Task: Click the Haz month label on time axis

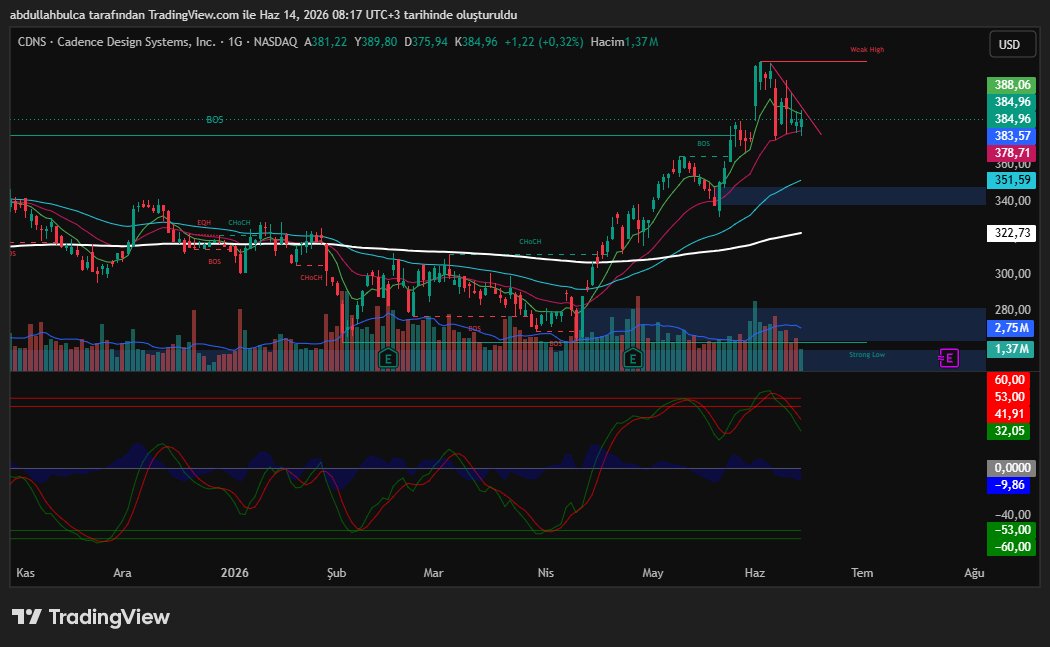Action: tap(755, 573)
